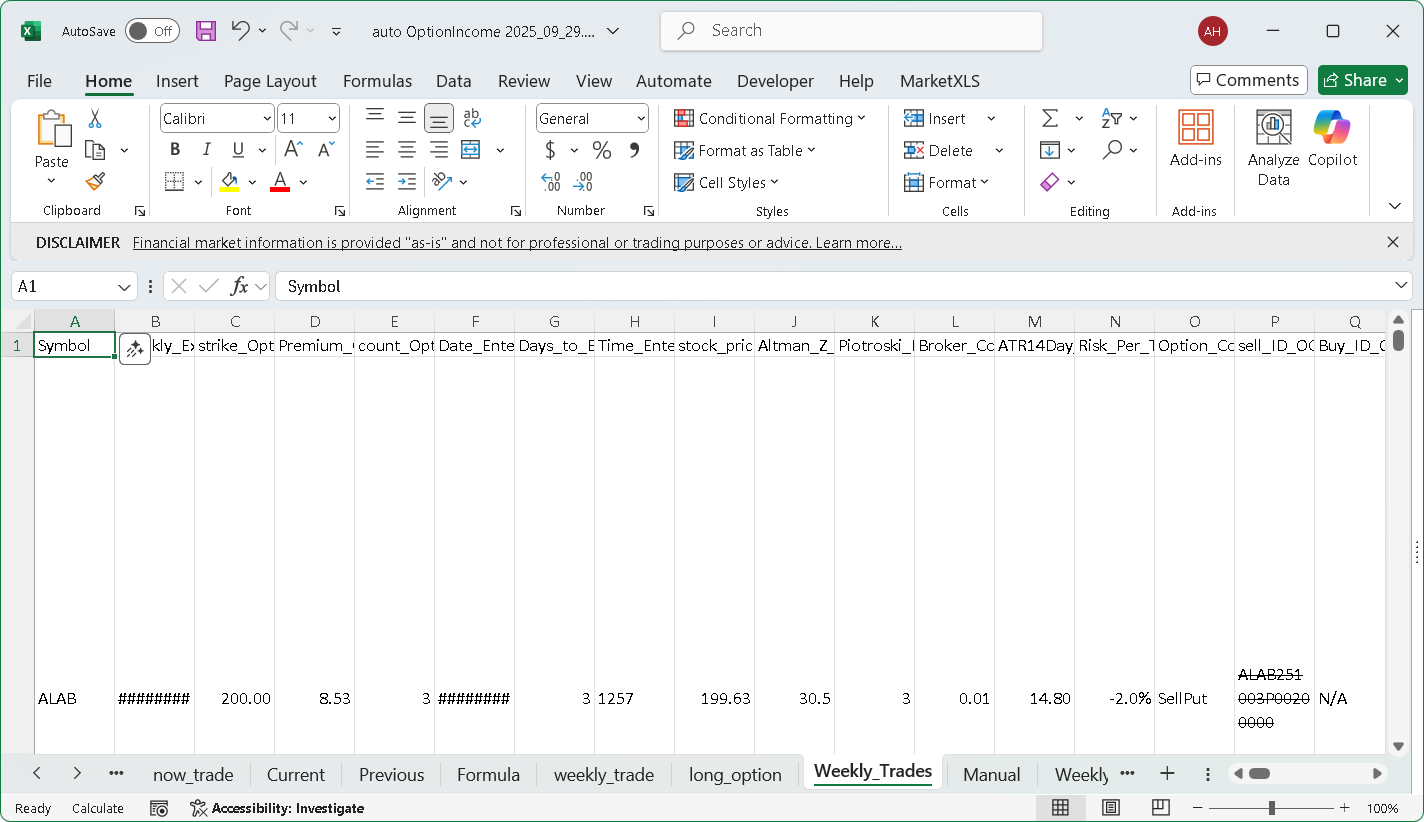Open Analyze Data pane
Viewport: 1424px width, 822px height.
[1273, 146]
